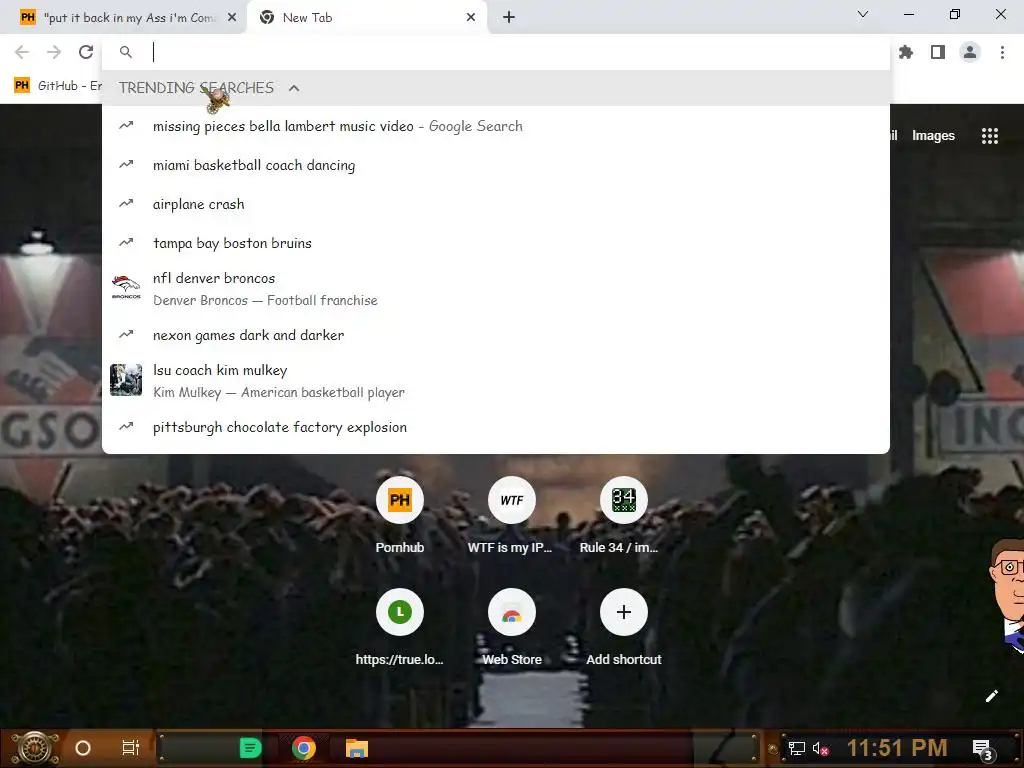Open the Rule 34 shortcut tile
This screenshot has height=768, width=1024.
pyautogui.click(x=623, y=500)
